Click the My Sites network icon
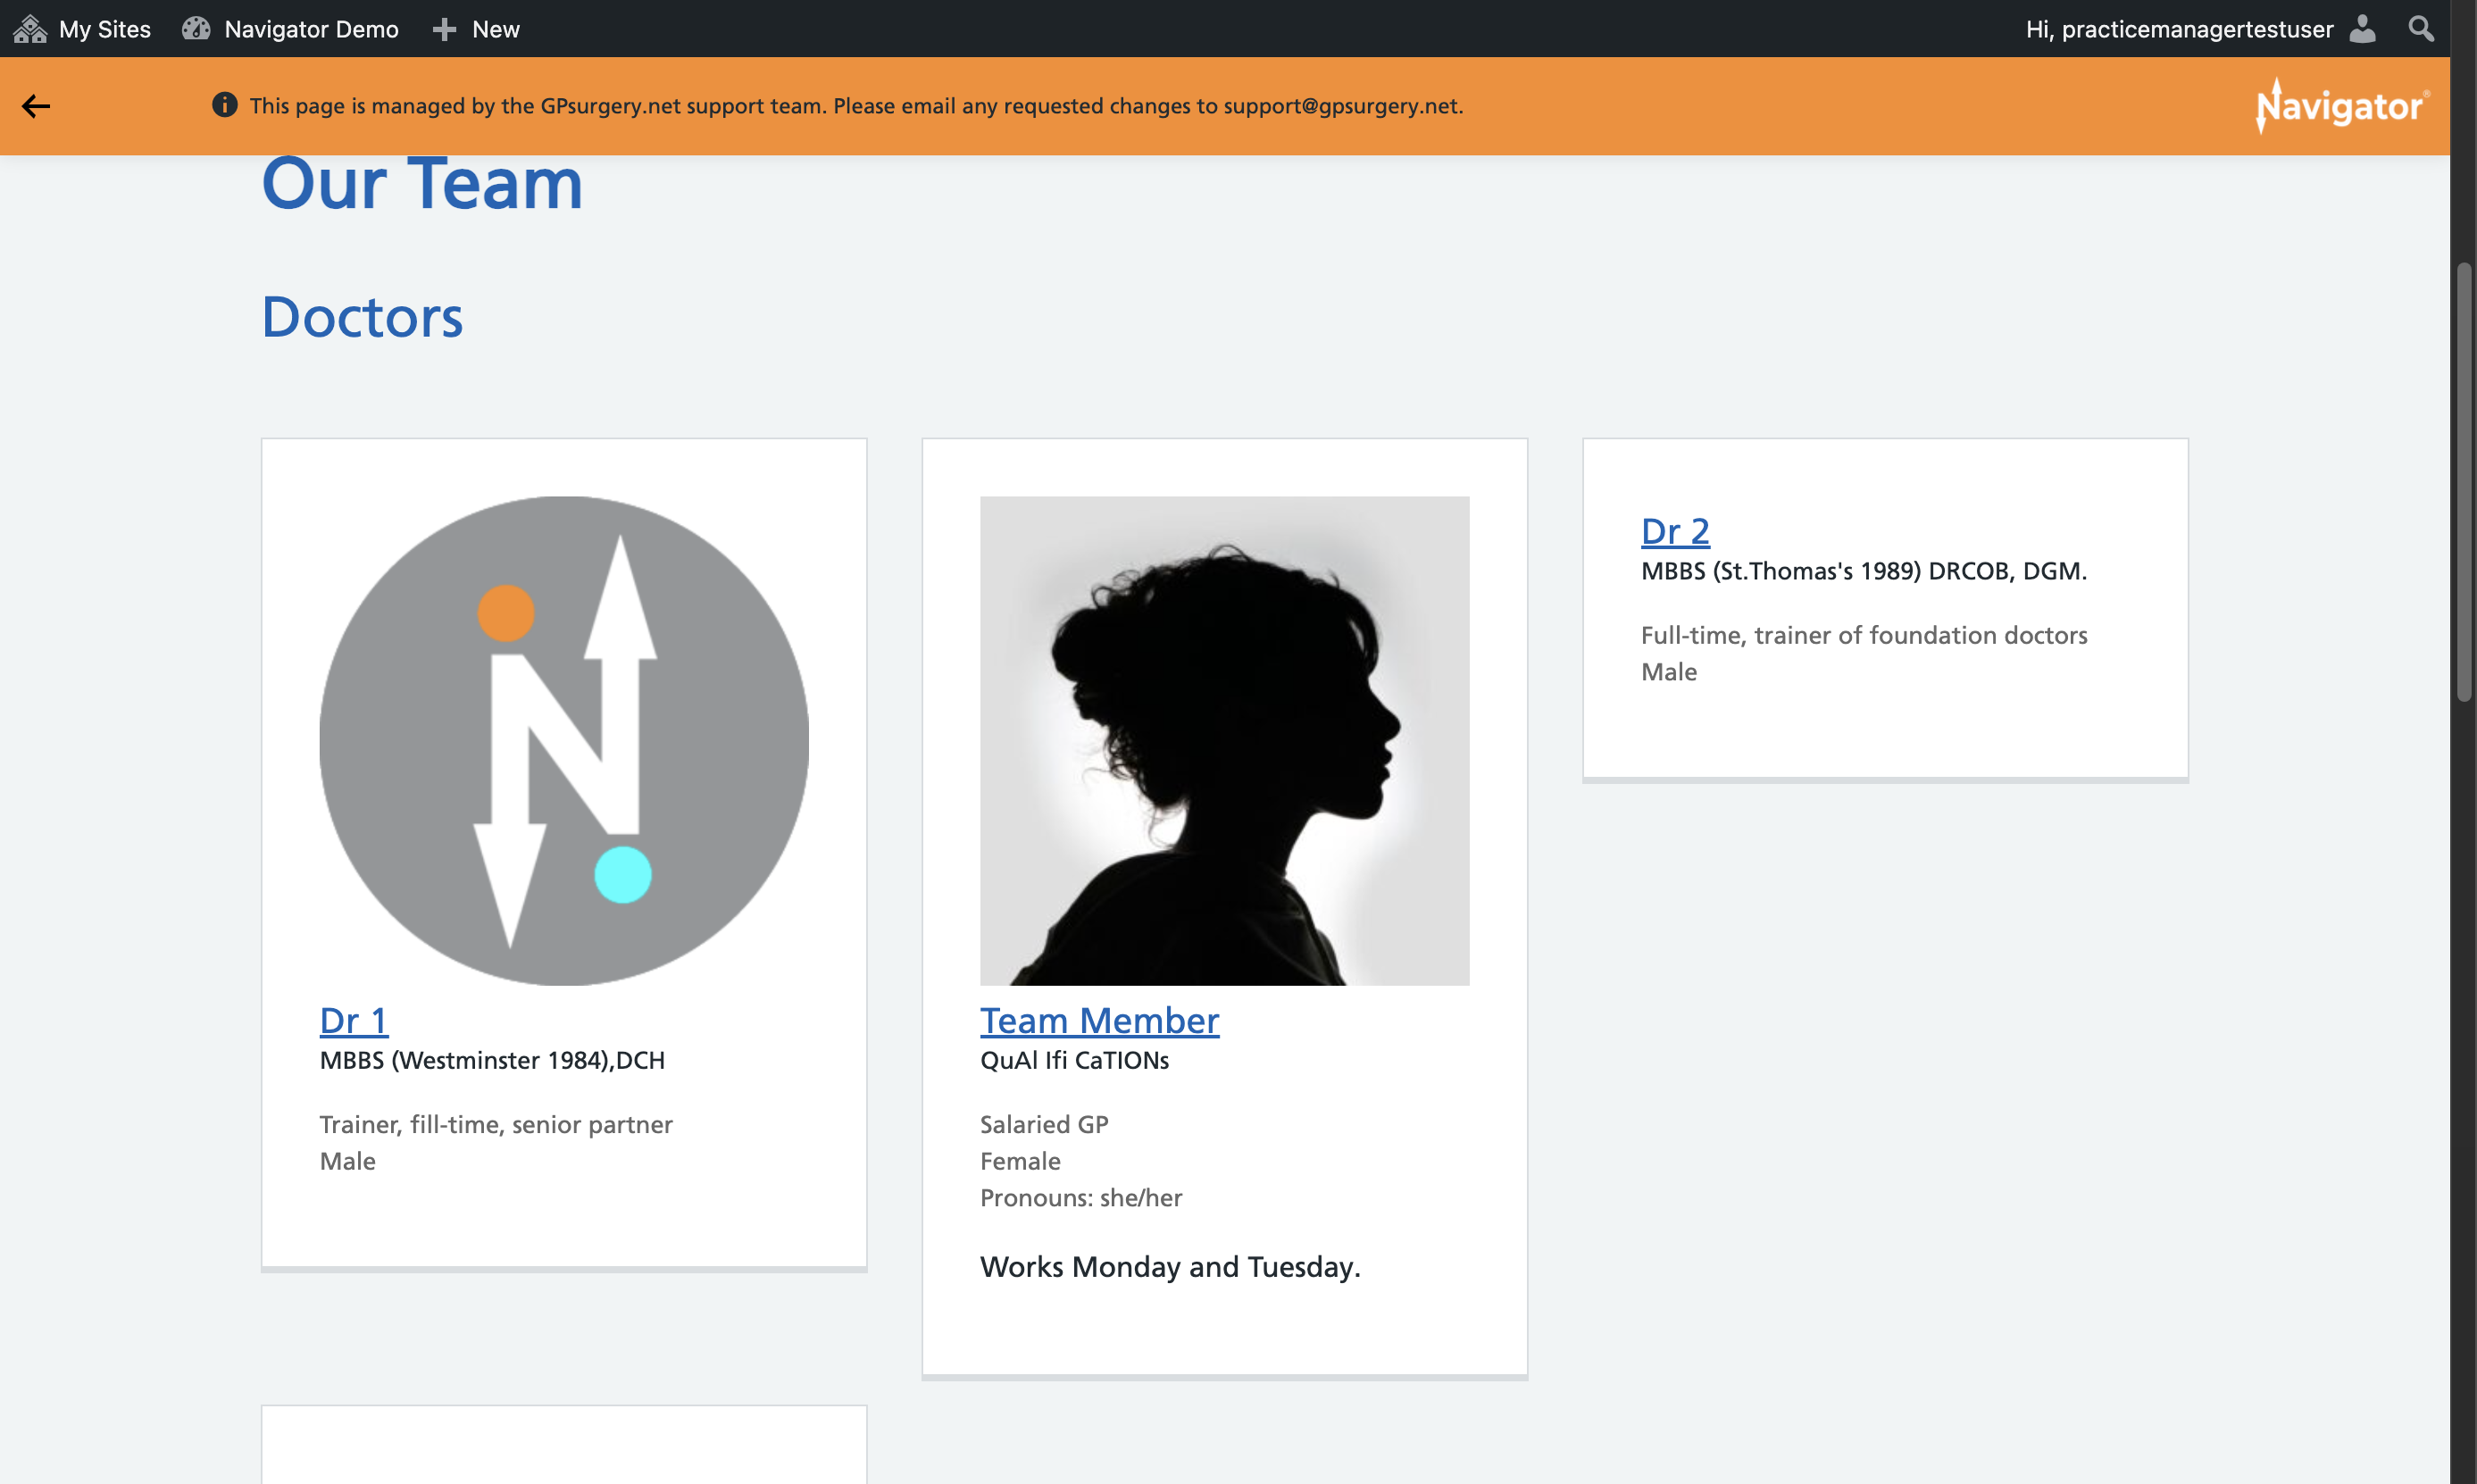Viewport: 2477px width, 1484px height. [30, 29]
